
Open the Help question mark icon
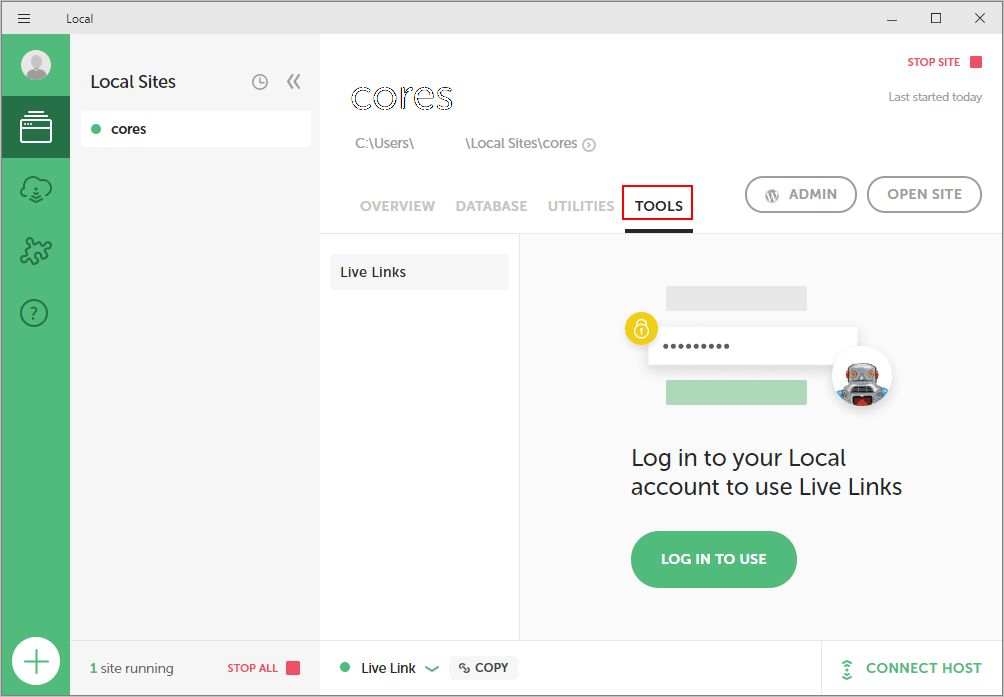pyautogui.click(x=35, y=313)
